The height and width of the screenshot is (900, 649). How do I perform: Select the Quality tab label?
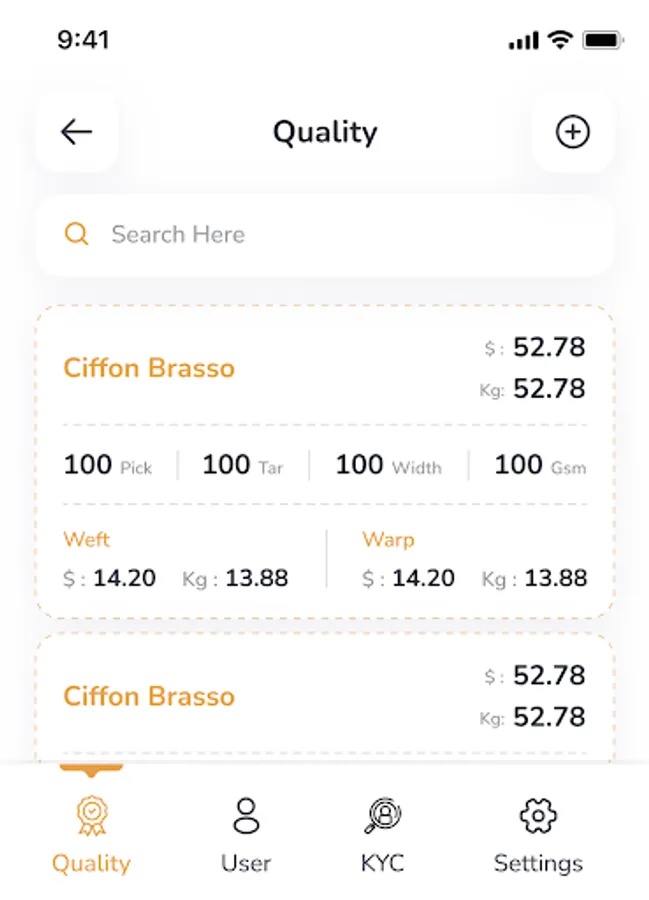click(x=91, y=863)
